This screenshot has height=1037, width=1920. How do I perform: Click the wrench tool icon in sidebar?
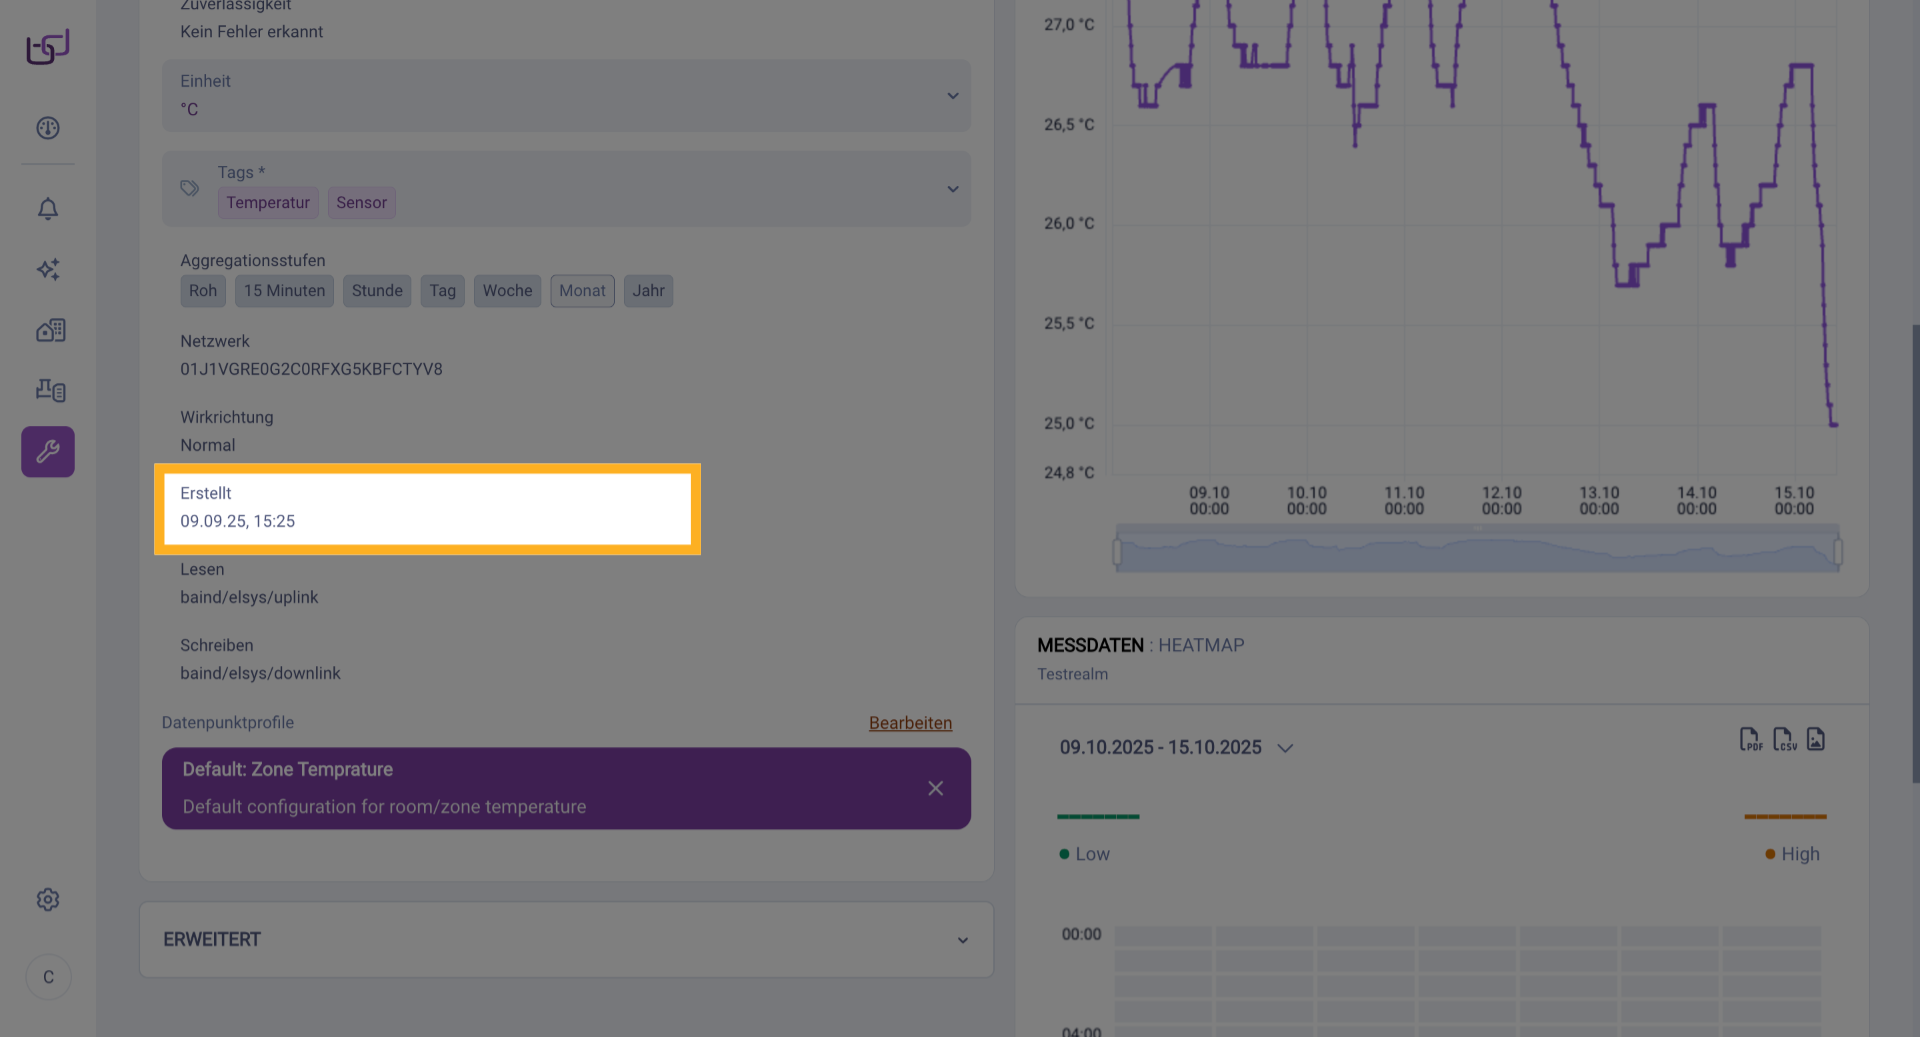click(x=48, y=452)
